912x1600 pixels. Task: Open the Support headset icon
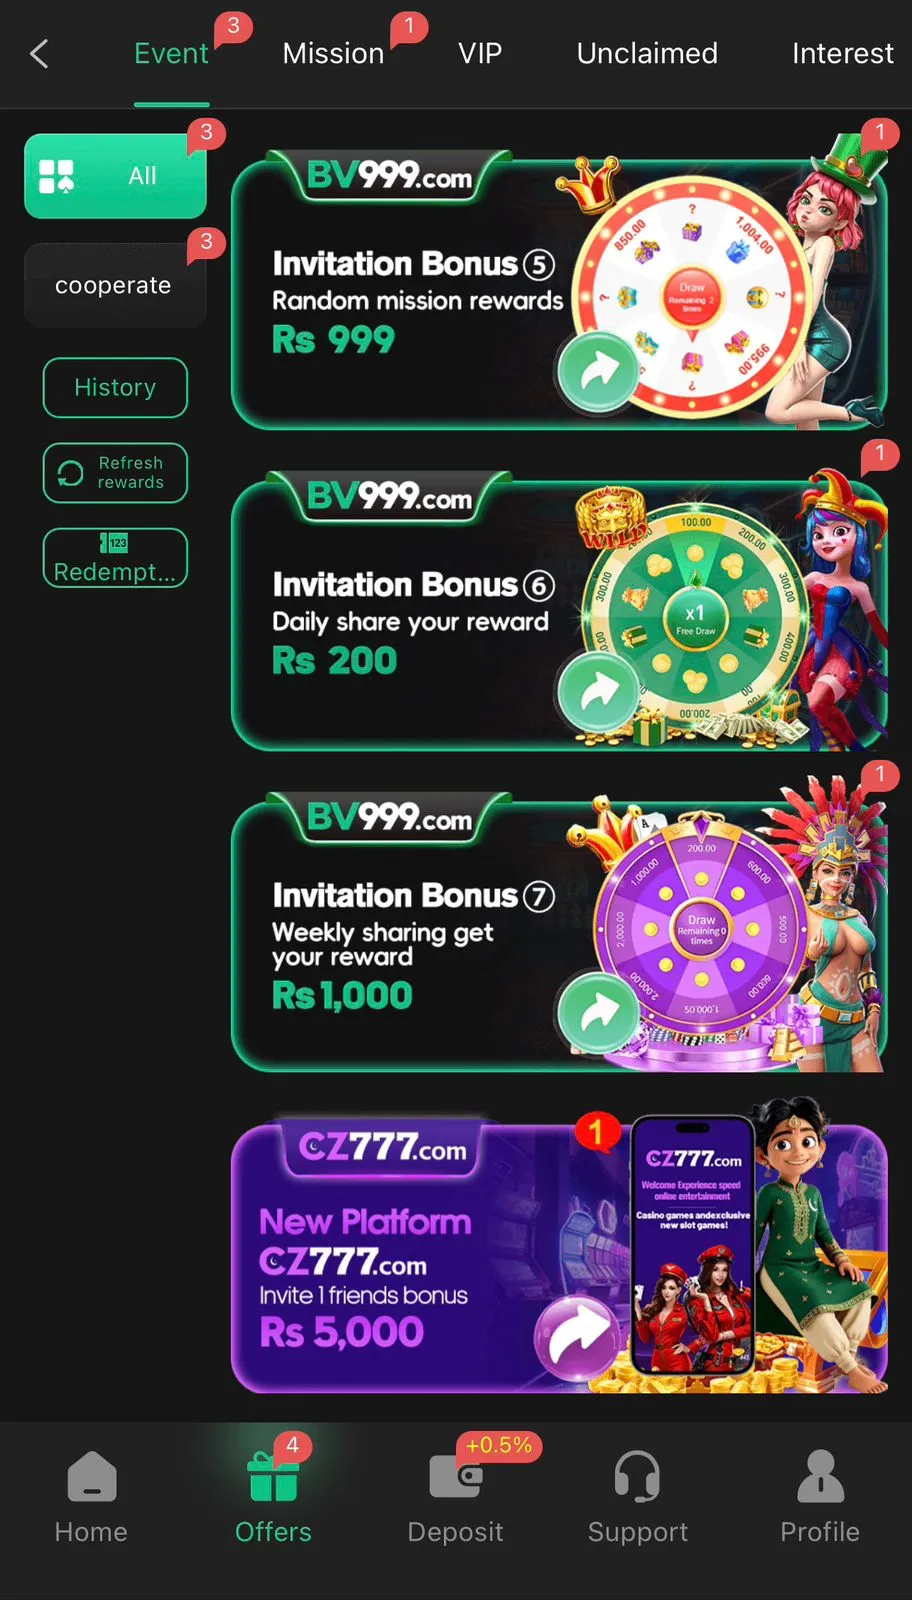click(x=637, y=1476)
